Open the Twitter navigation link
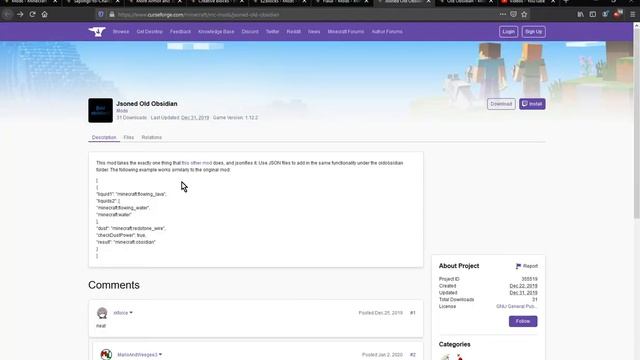The height and width of the screenshot is (360, 640). coord(272,31)
